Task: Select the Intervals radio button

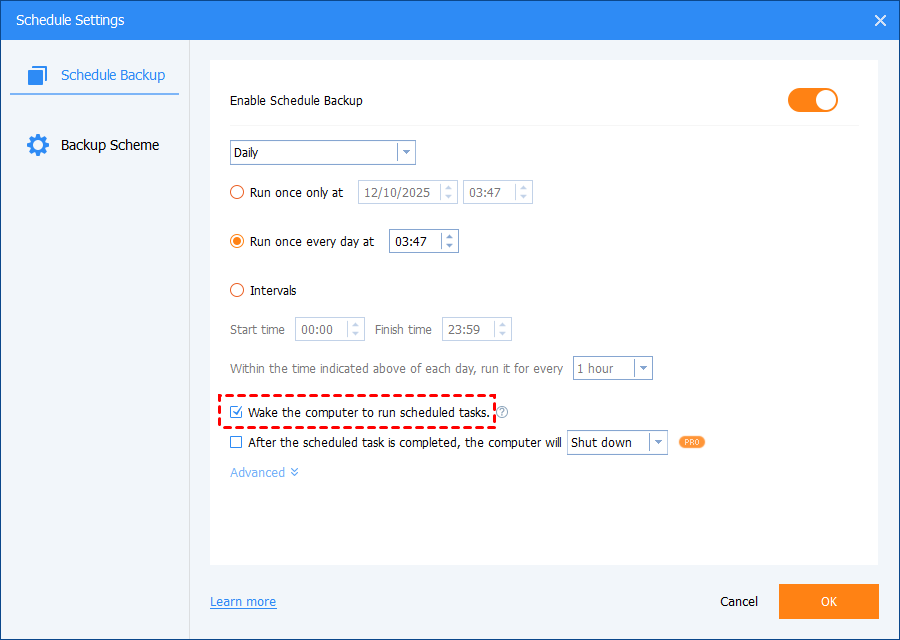Action: pyautogui.click(x=237, y=291)
